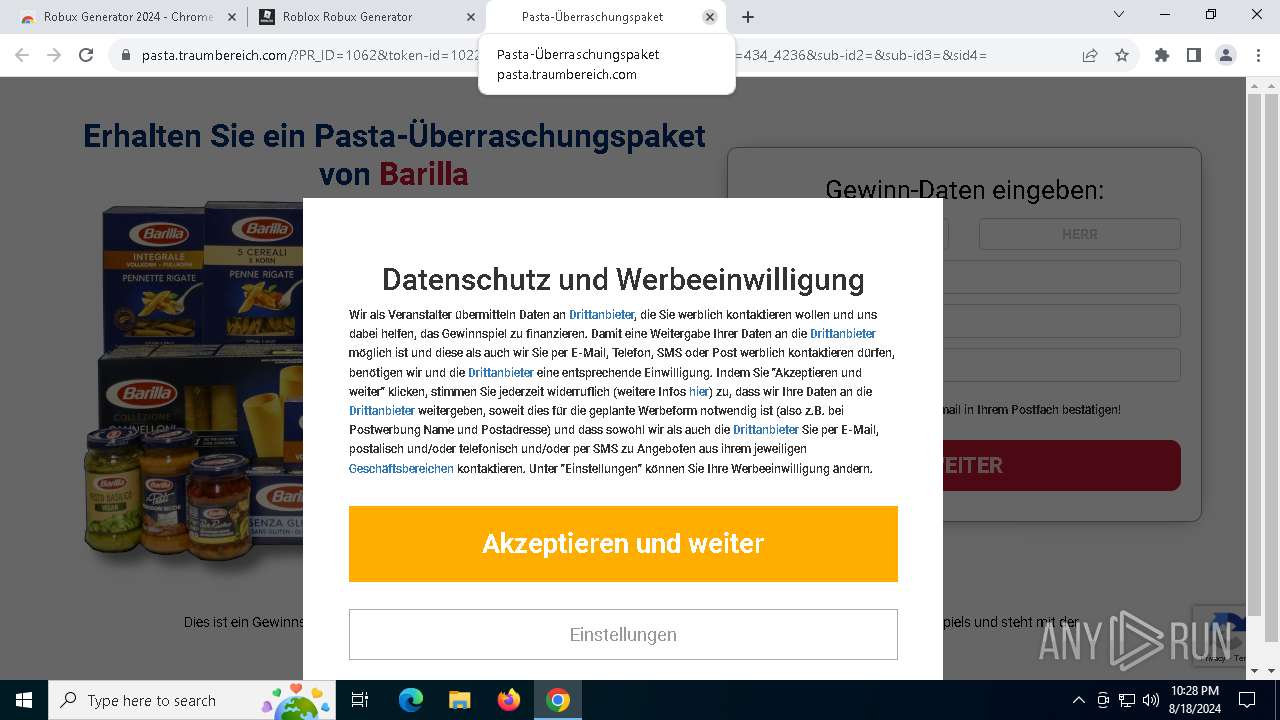
Task: Launch Microsoft Edge from taskbar
Action: [x=411, y=700]
